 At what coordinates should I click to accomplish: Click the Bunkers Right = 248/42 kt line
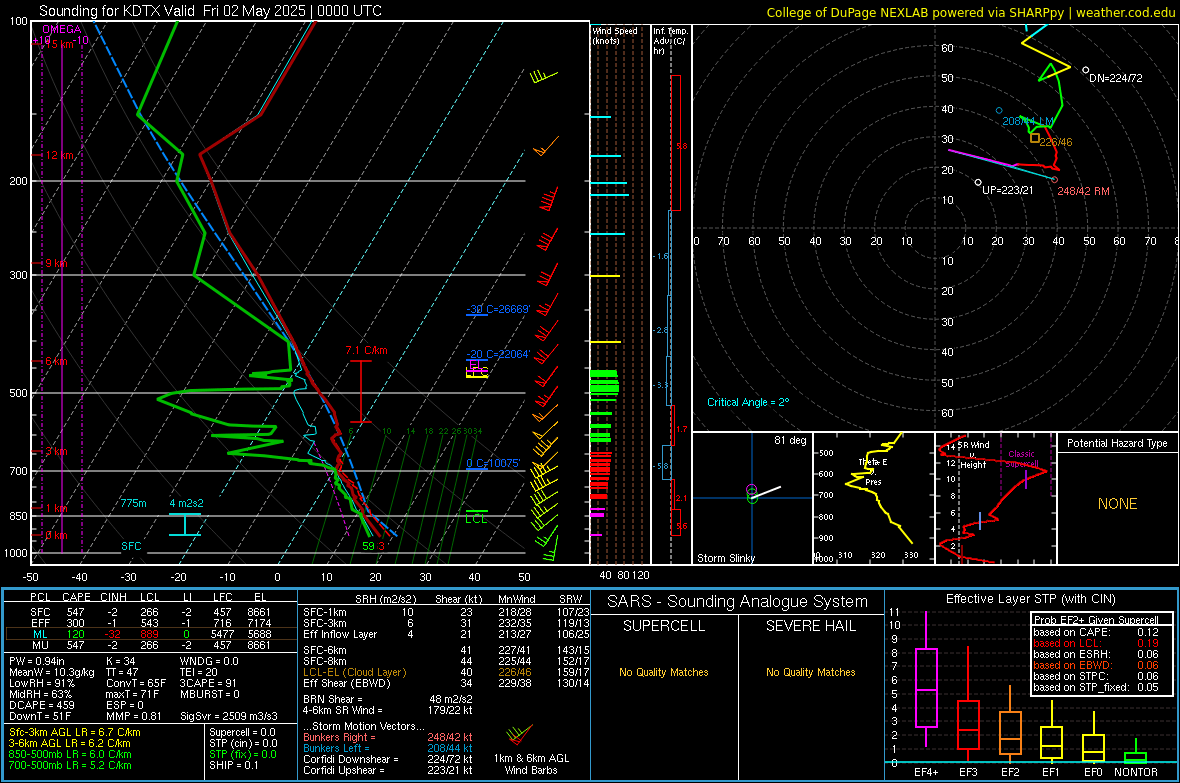click(x=388, y=737)
